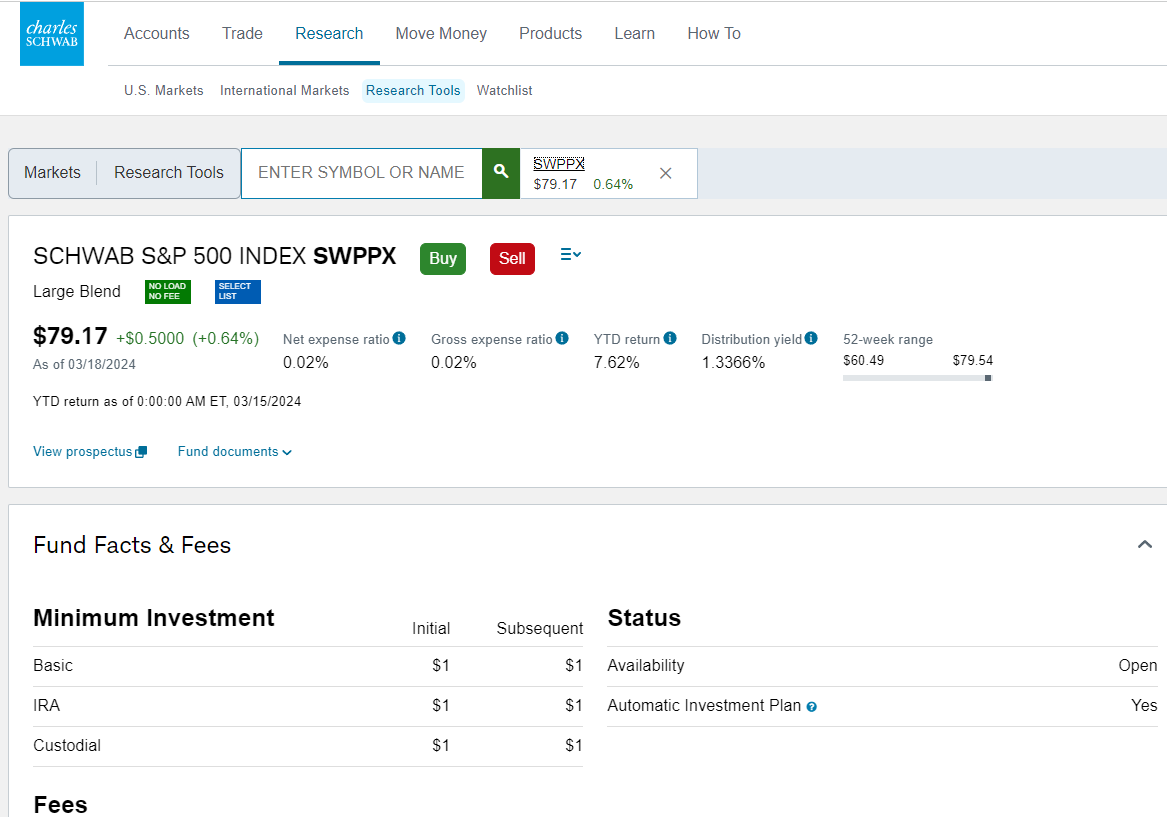Open the Learn menu
This screenshot has width=1167, height=817.
coord(634,33)
